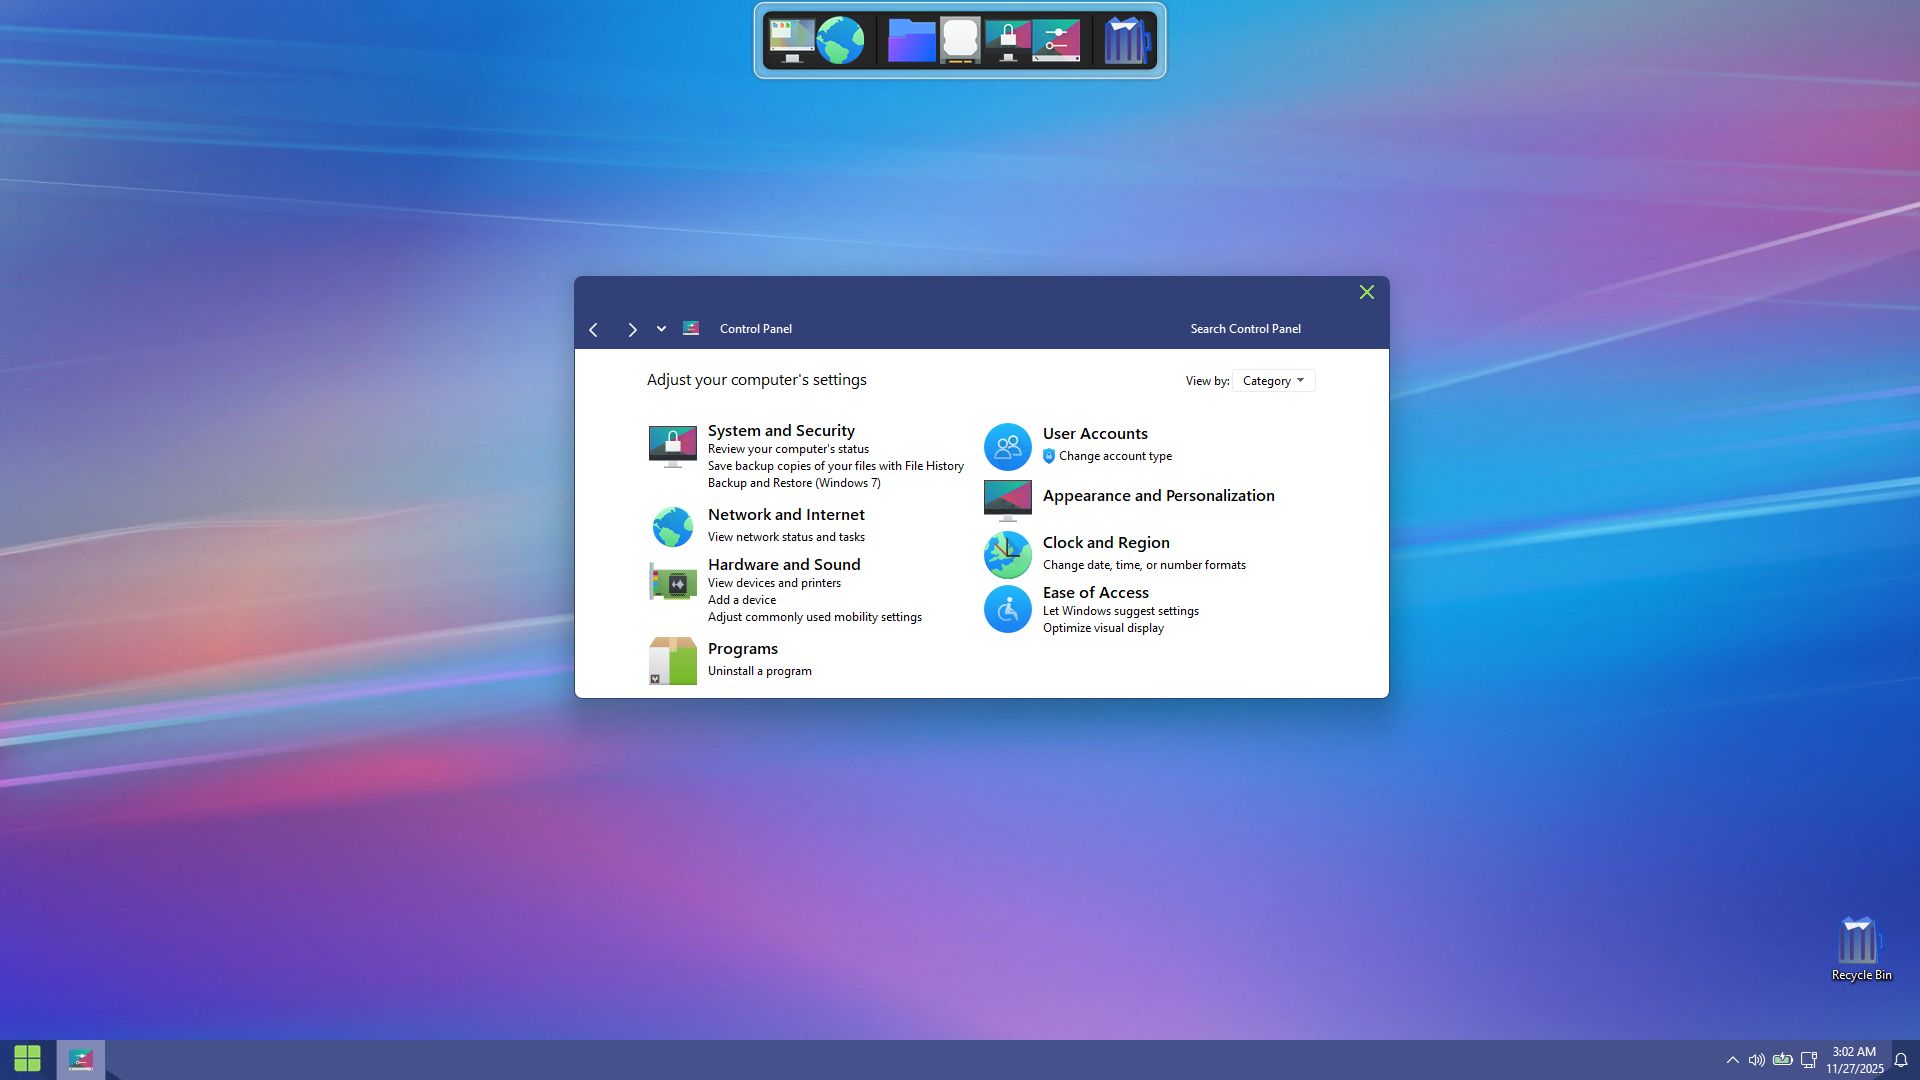This screenshot has height=1080, width=1920.
Task: Click the Hardware and Sound card icon
Action: tap(672, 582)
